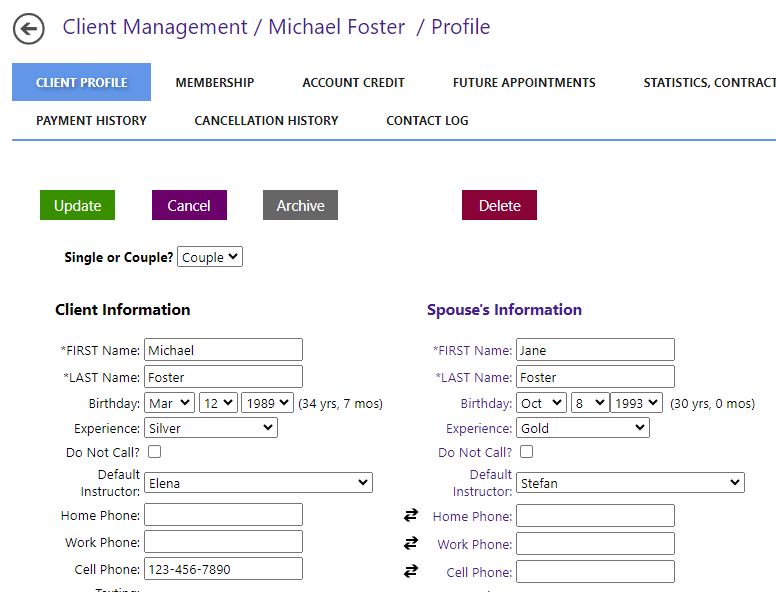
Task: Expand the client's Experience dropdown showing Silver
Action: tap(211, 428)
